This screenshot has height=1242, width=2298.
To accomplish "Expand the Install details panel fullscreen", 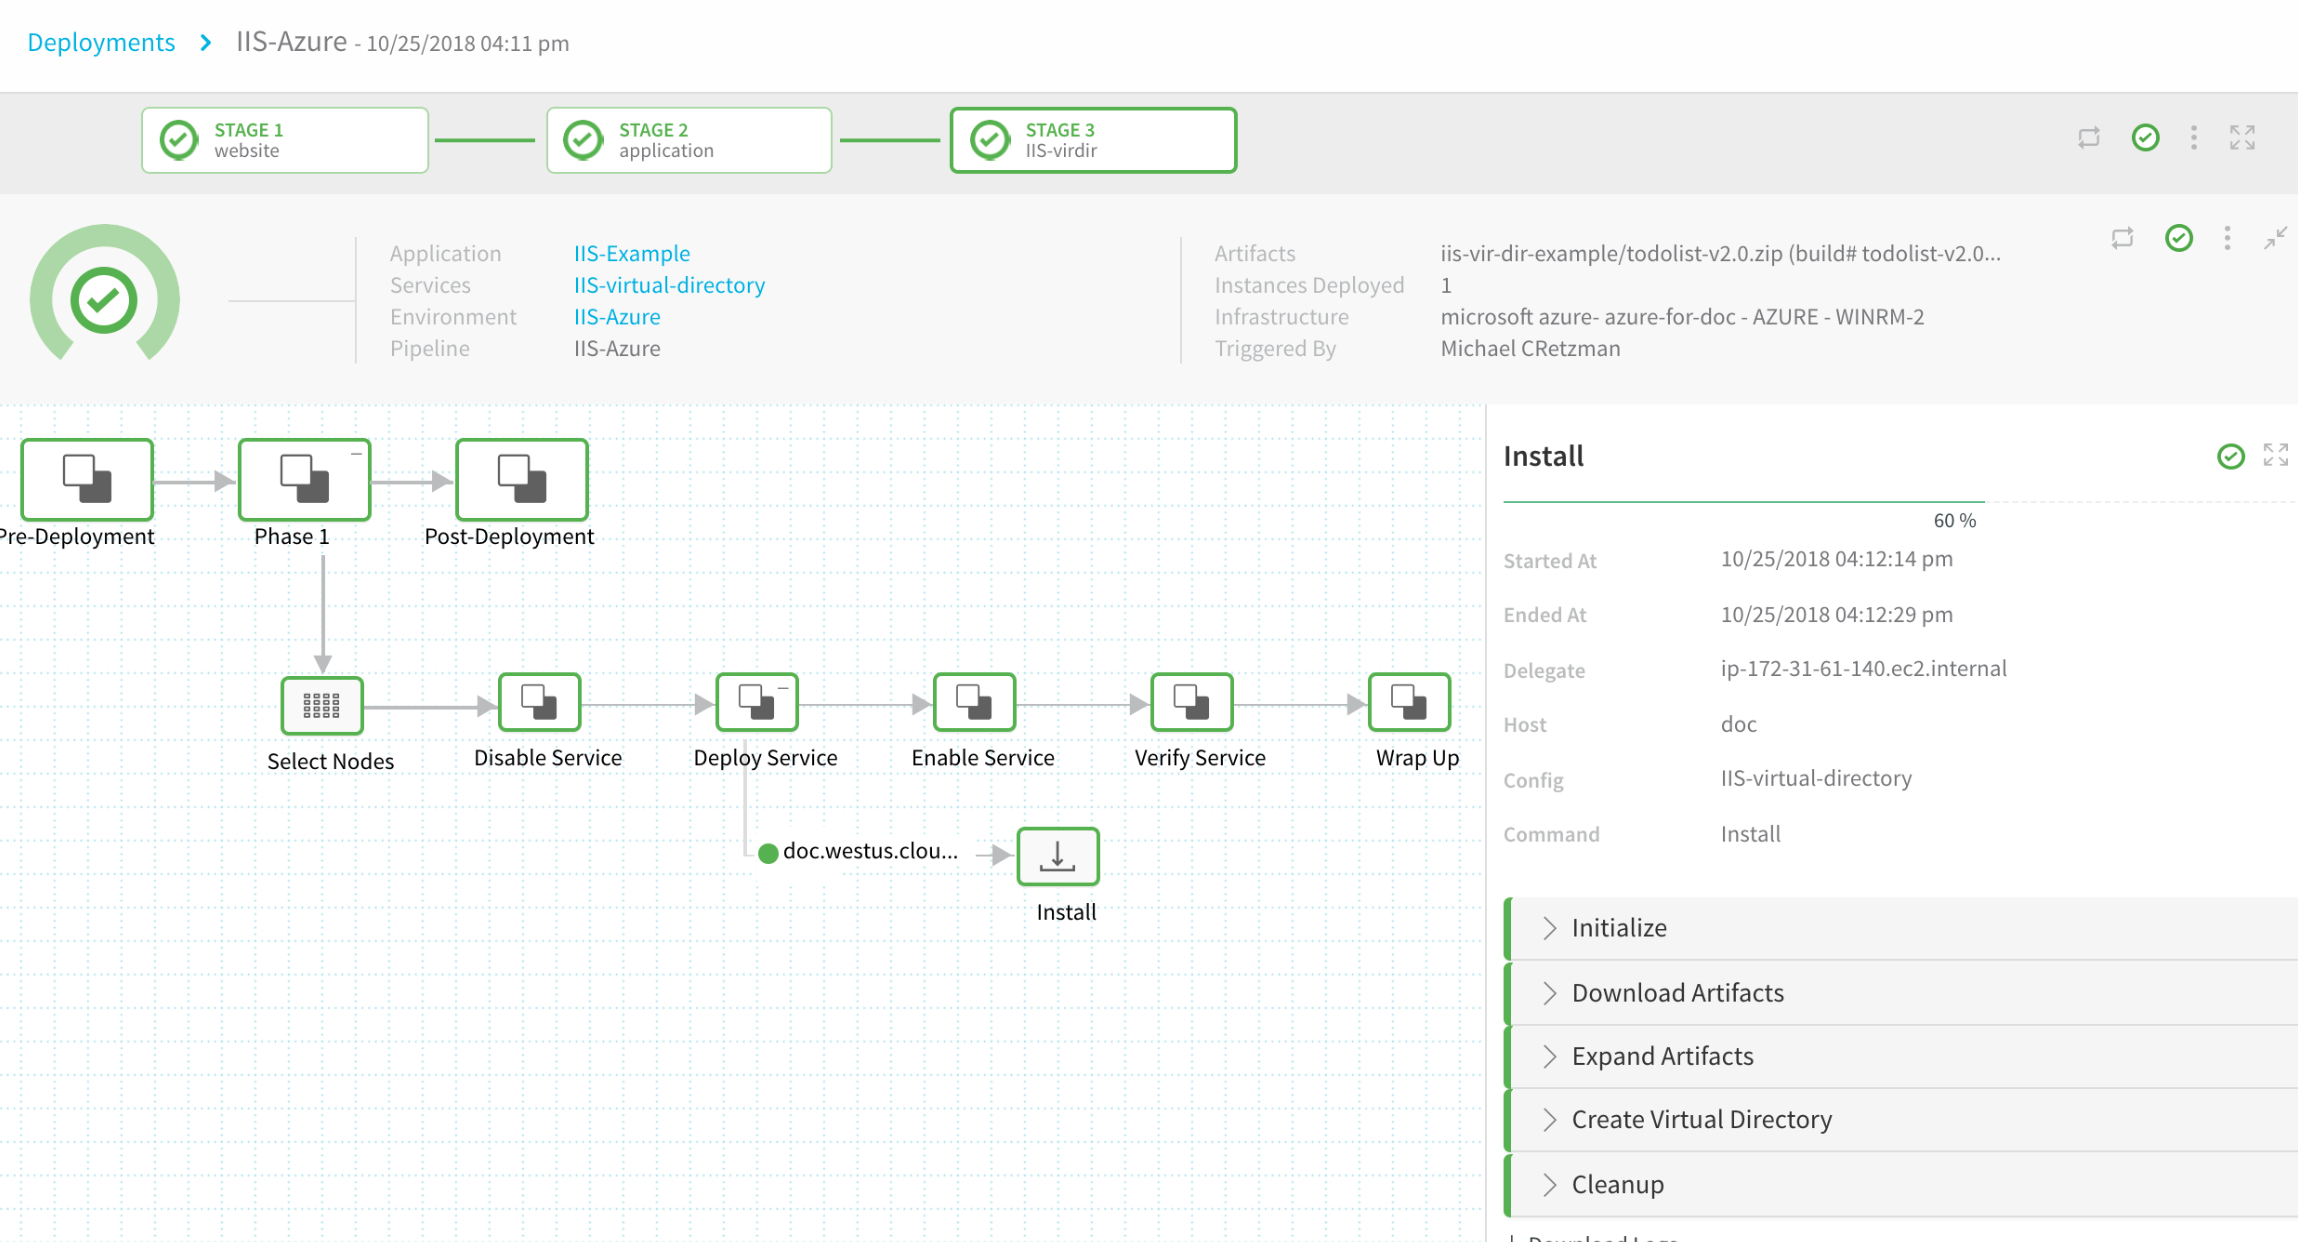I will 2276,455.
